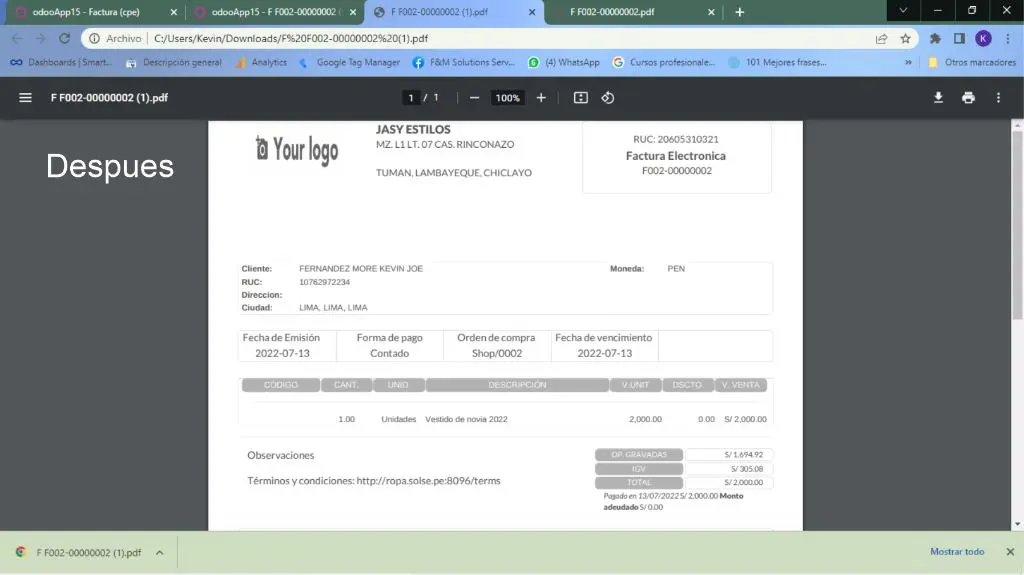Screen dimensions: 1024x575
Task: Bookmark this page with the star icon
Action: point(905,39)
